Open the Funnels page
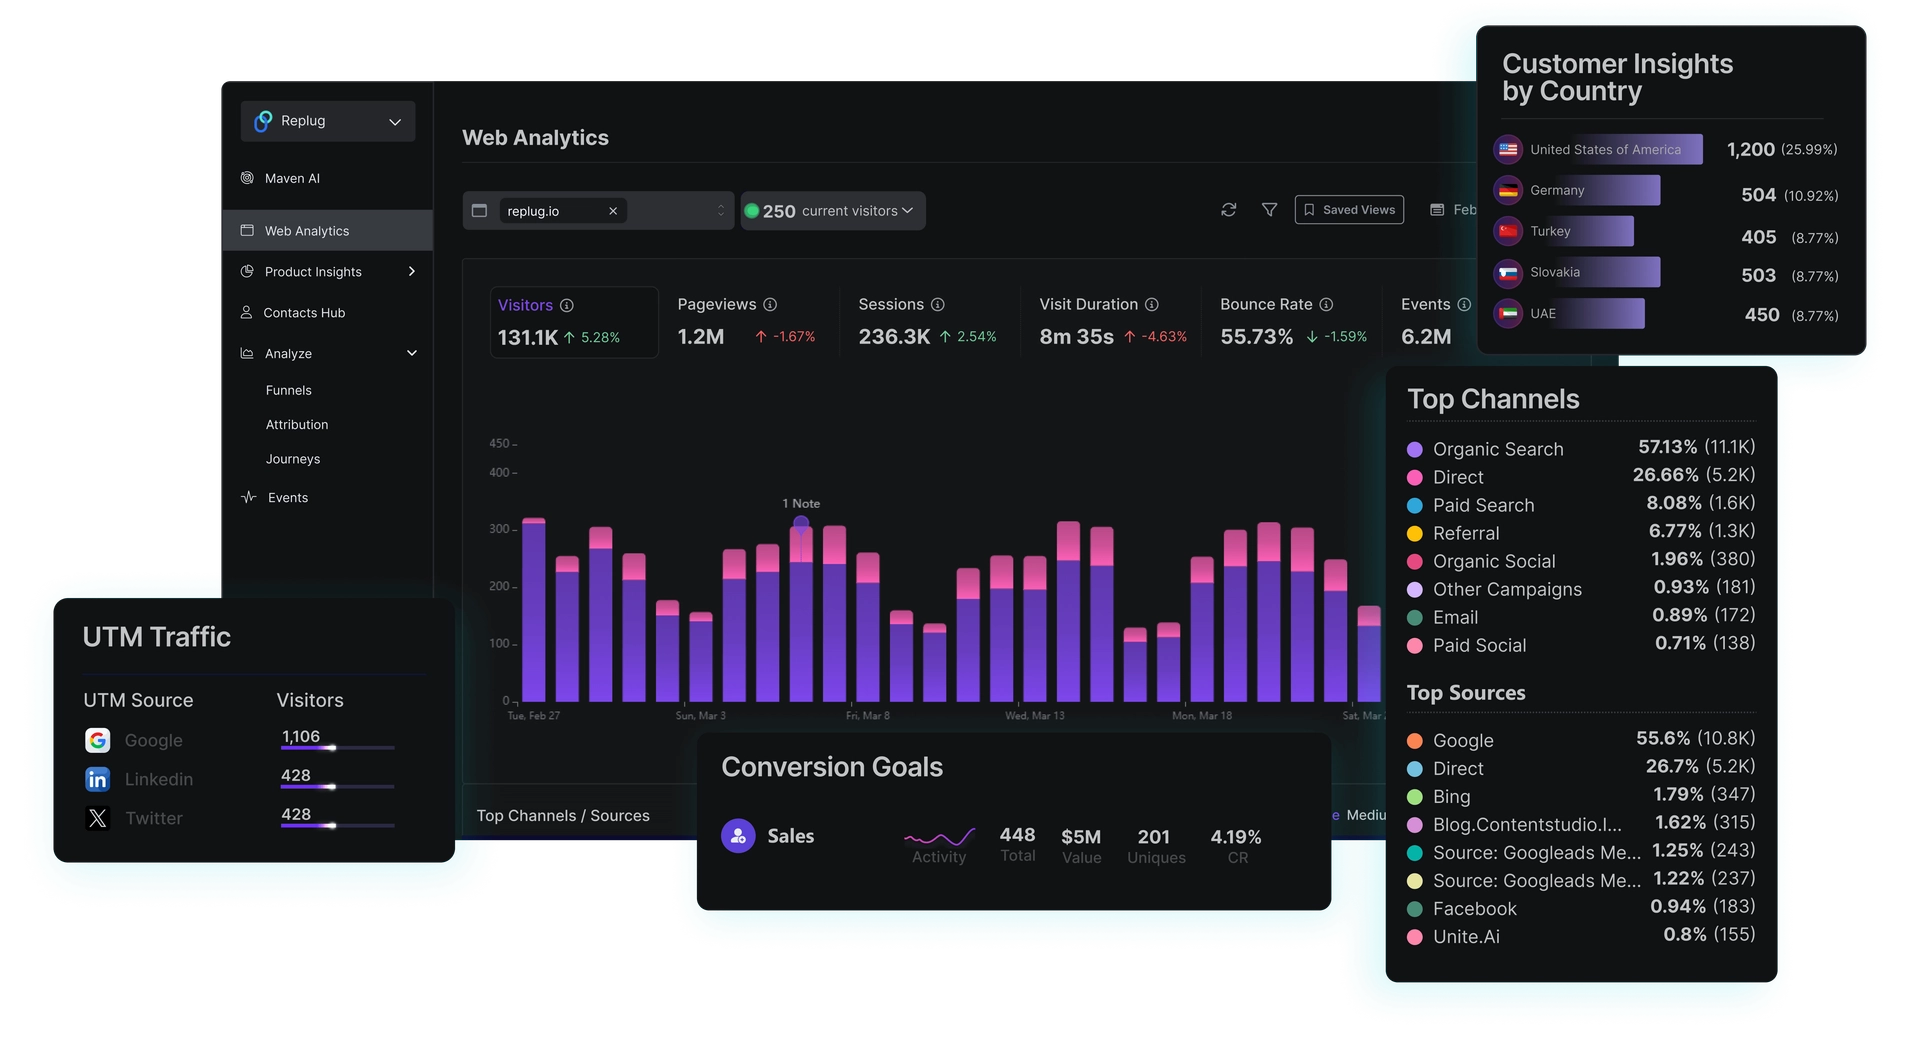 click(x=288, y=391)
